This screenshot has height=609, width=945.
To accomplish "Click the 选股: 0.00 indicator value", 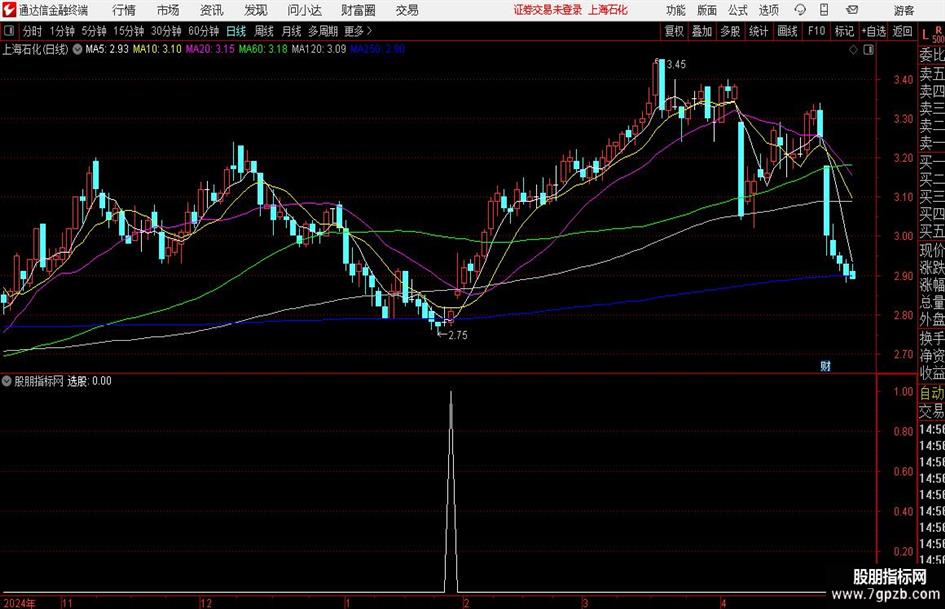I will [x=89, y=381].
